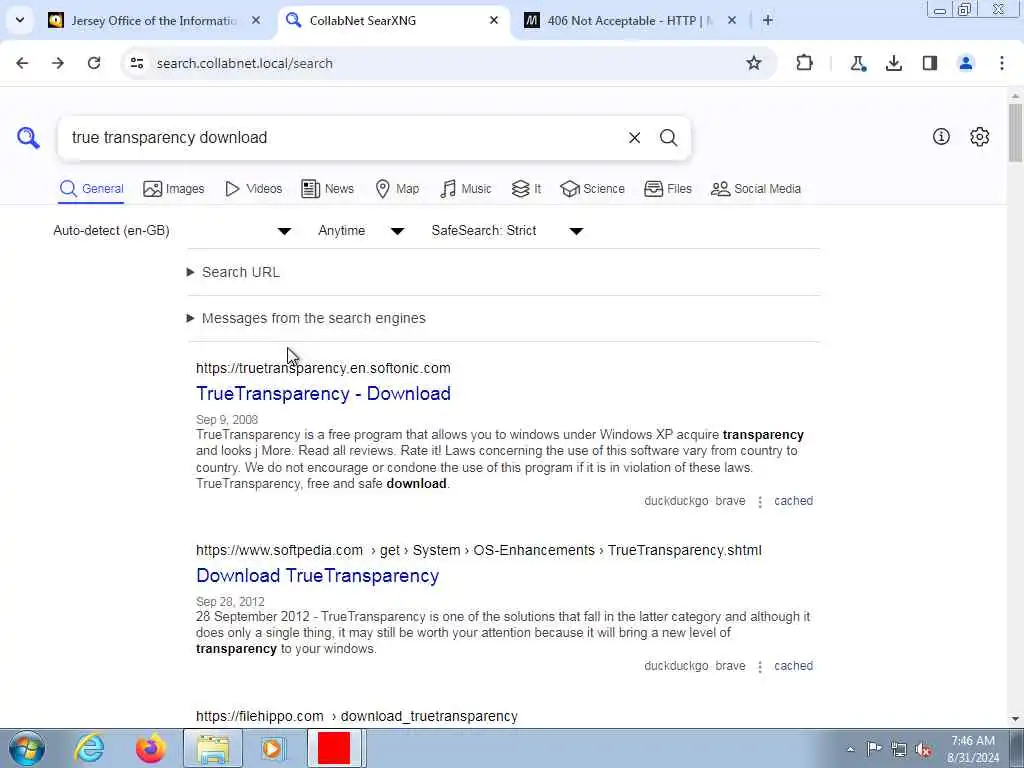Open Windows Explorer from taskbar
The width and height of the screenshot is (1024, 768).
(213, 748)
